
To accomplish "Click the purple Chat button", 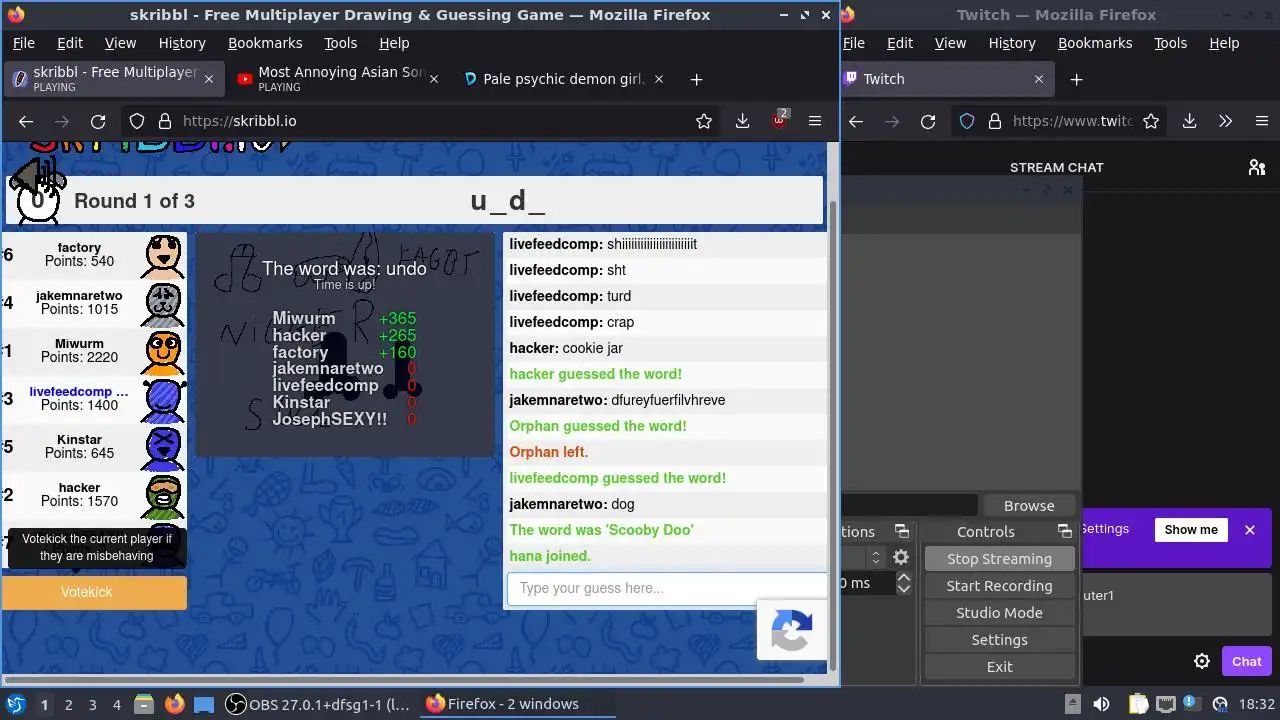I will [1247, 661].
